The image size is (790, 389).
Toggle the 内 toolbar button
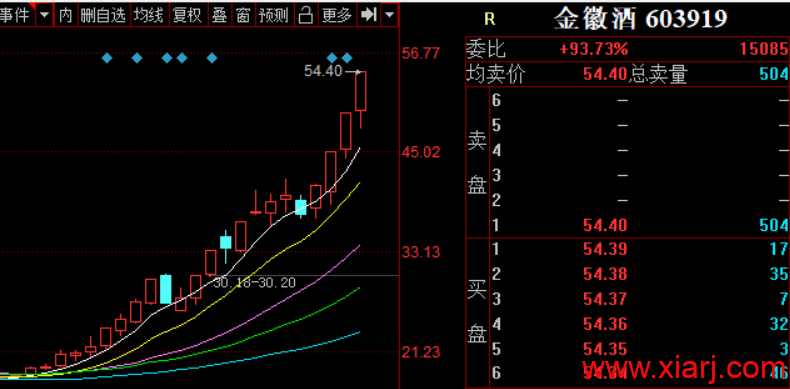pyautogui.click(x=65, y=16)
